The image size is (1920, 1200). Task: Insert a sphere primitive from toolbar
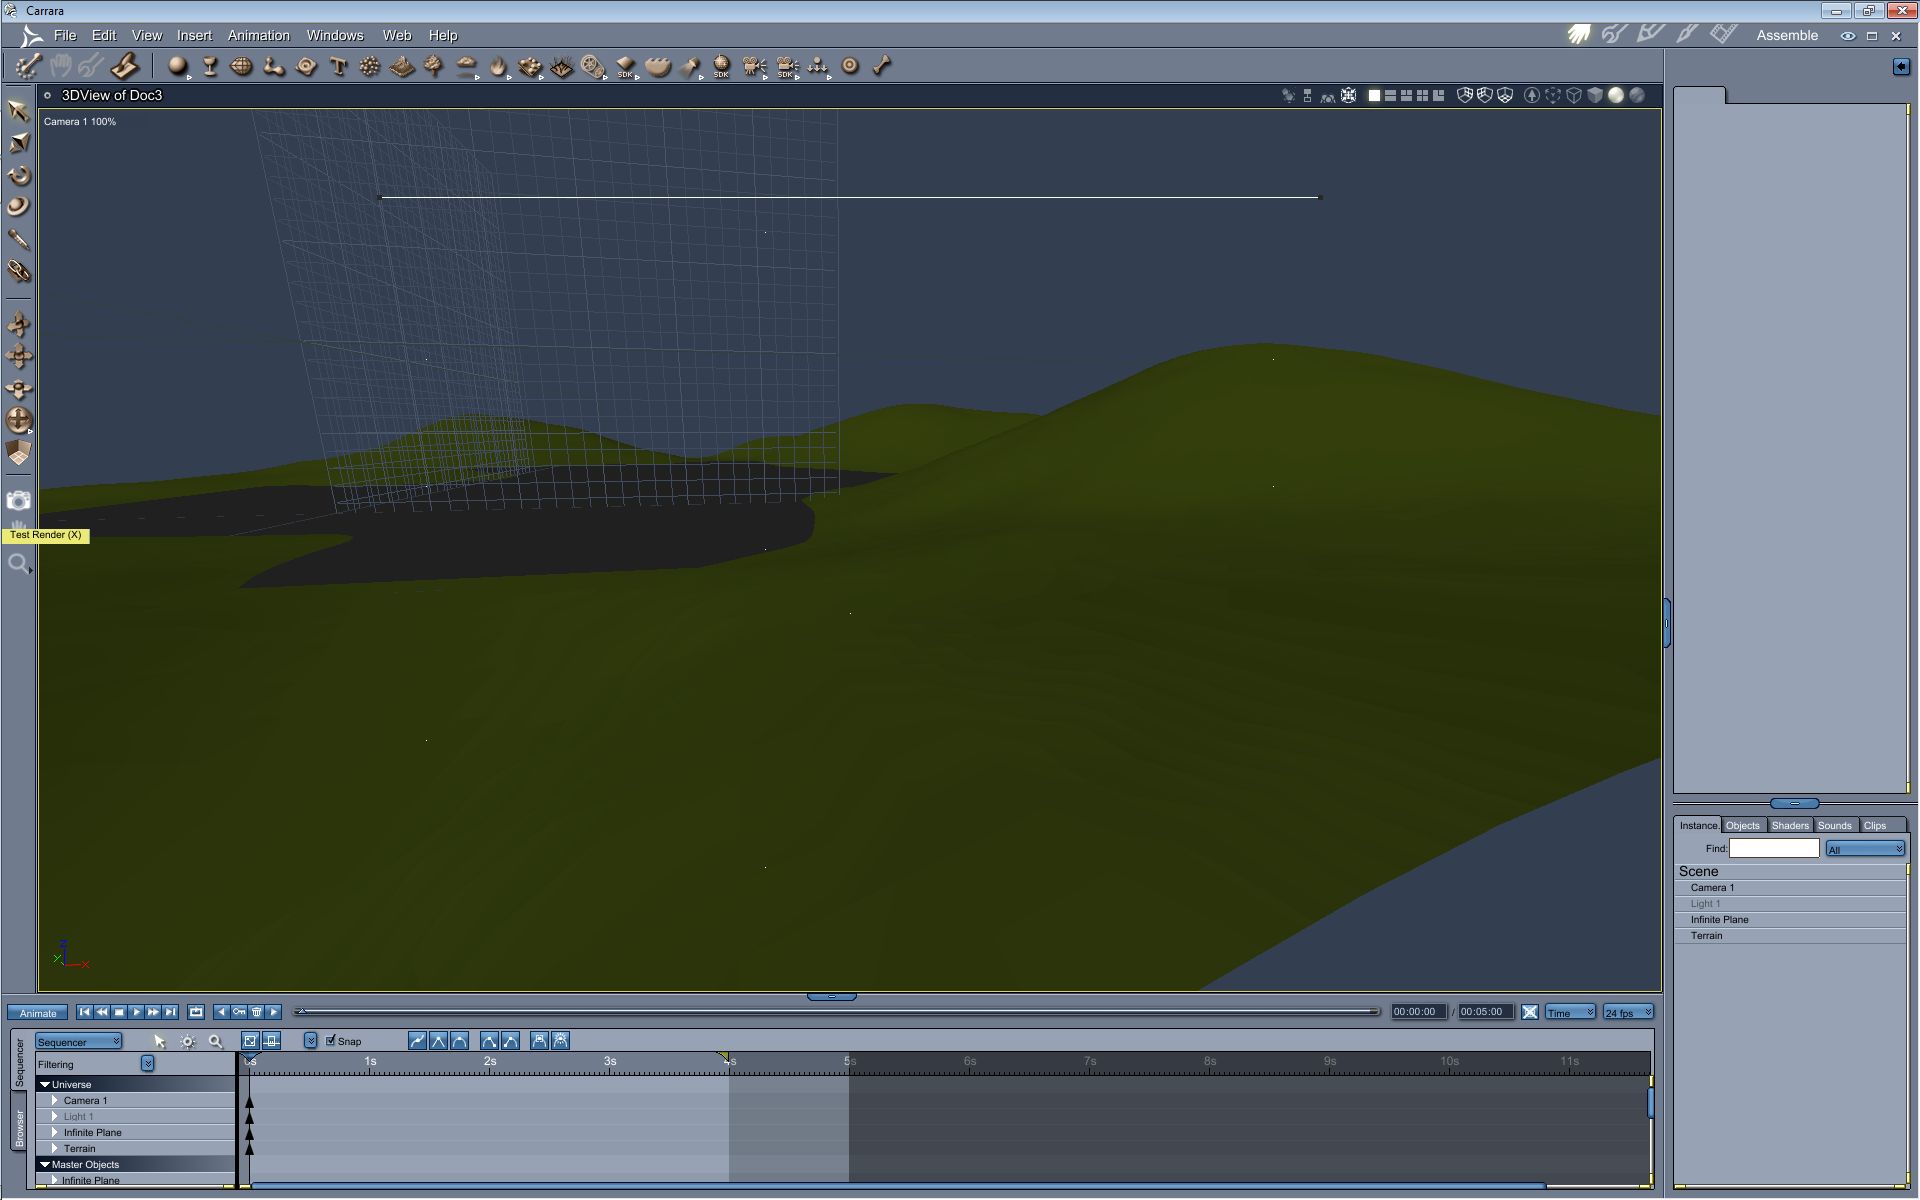[177, 67]
